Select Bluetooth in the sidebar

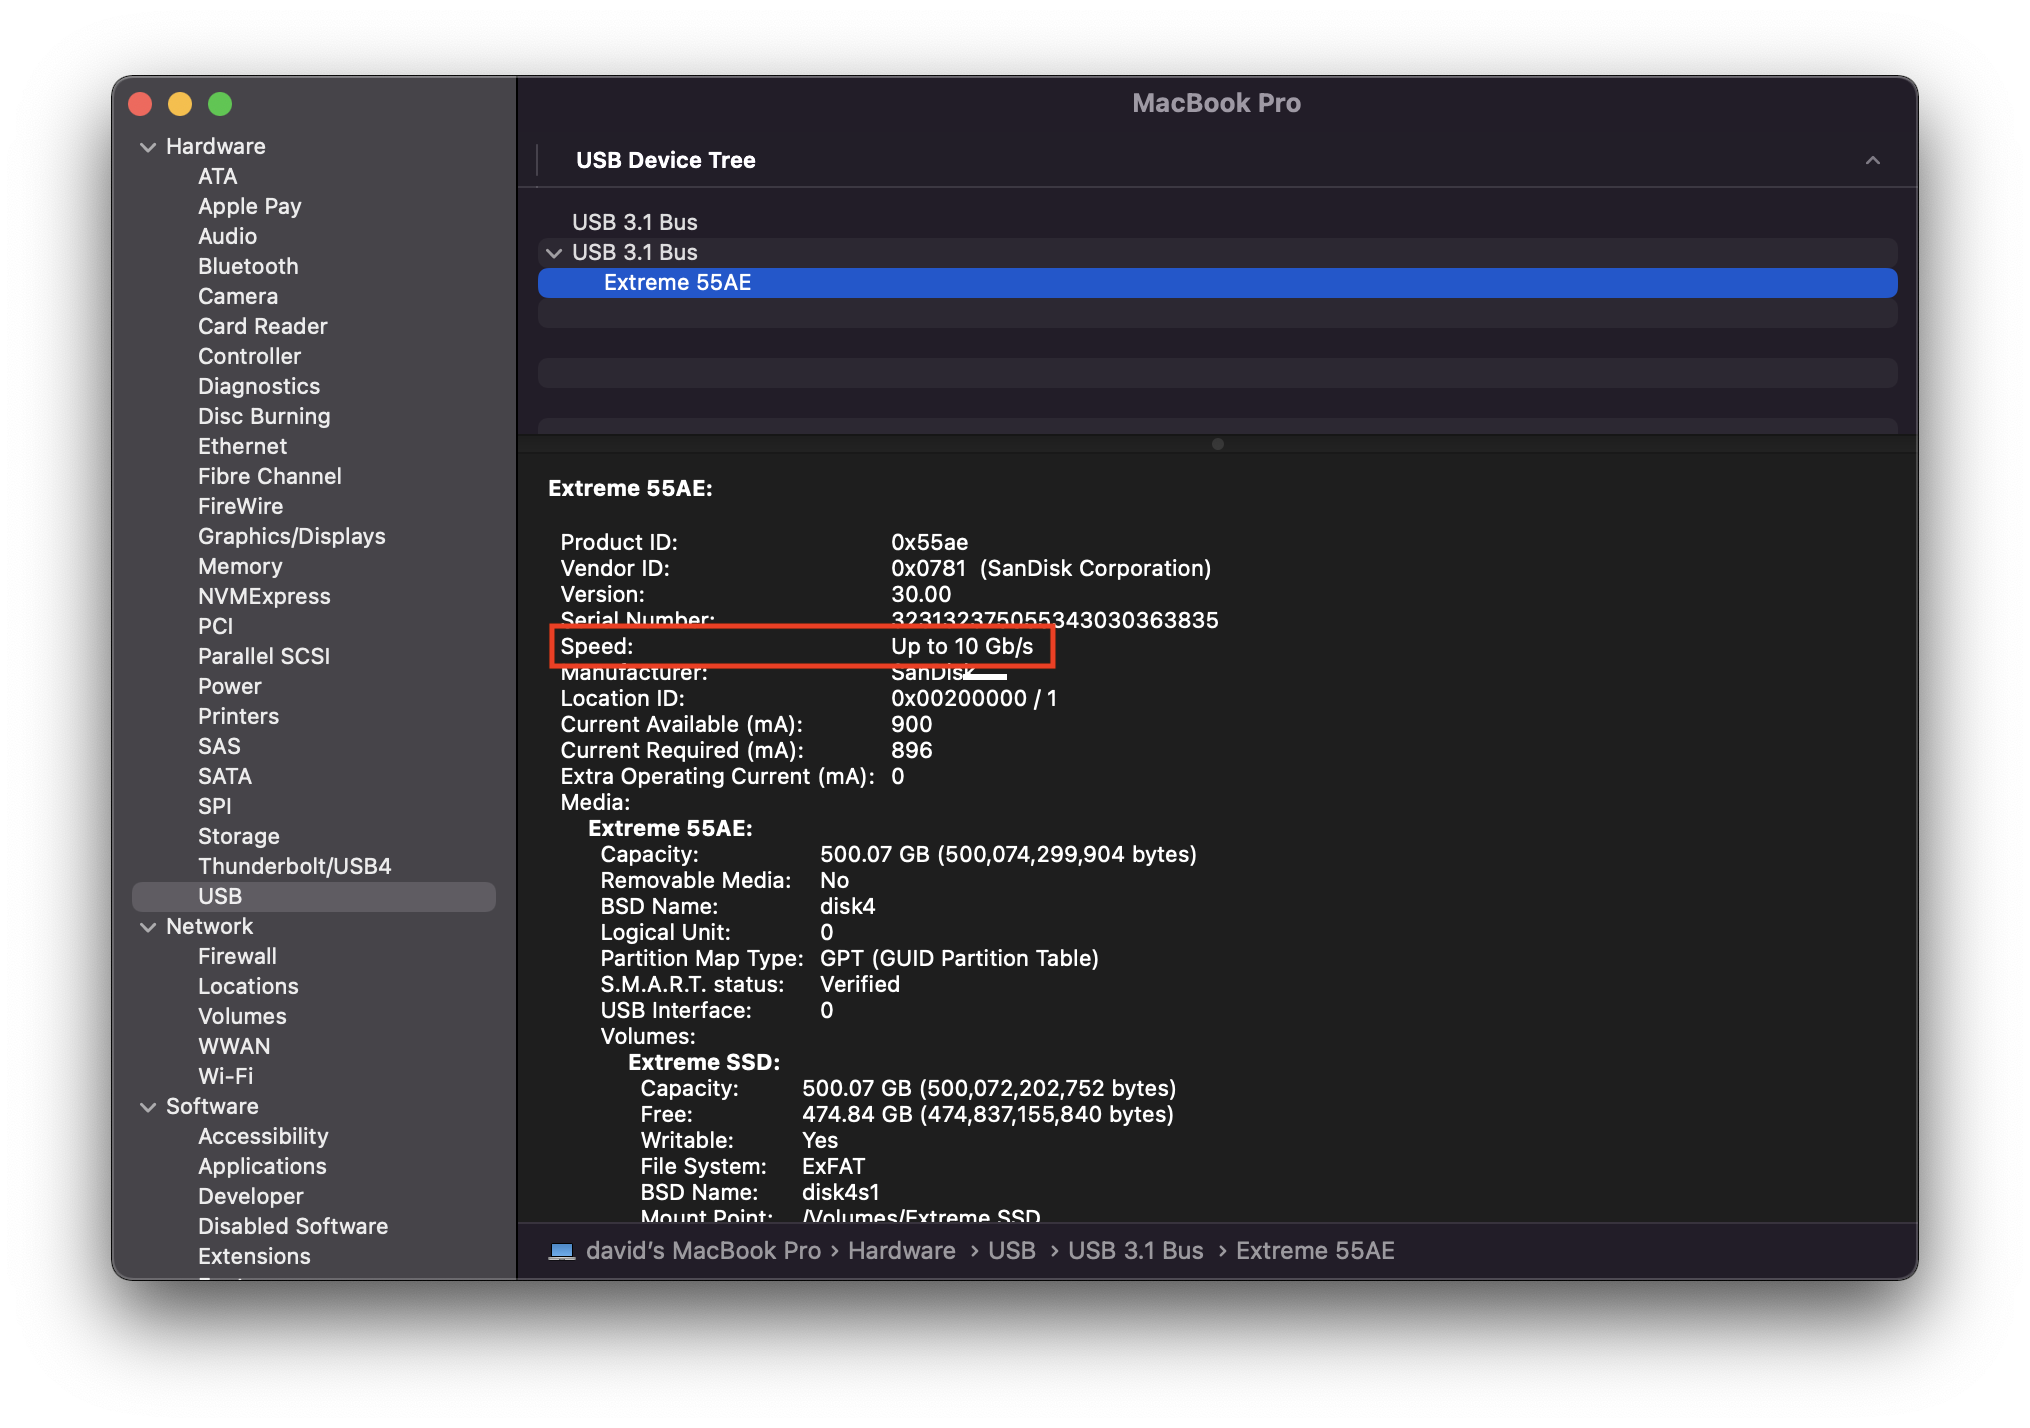click(x=248, y=266)
